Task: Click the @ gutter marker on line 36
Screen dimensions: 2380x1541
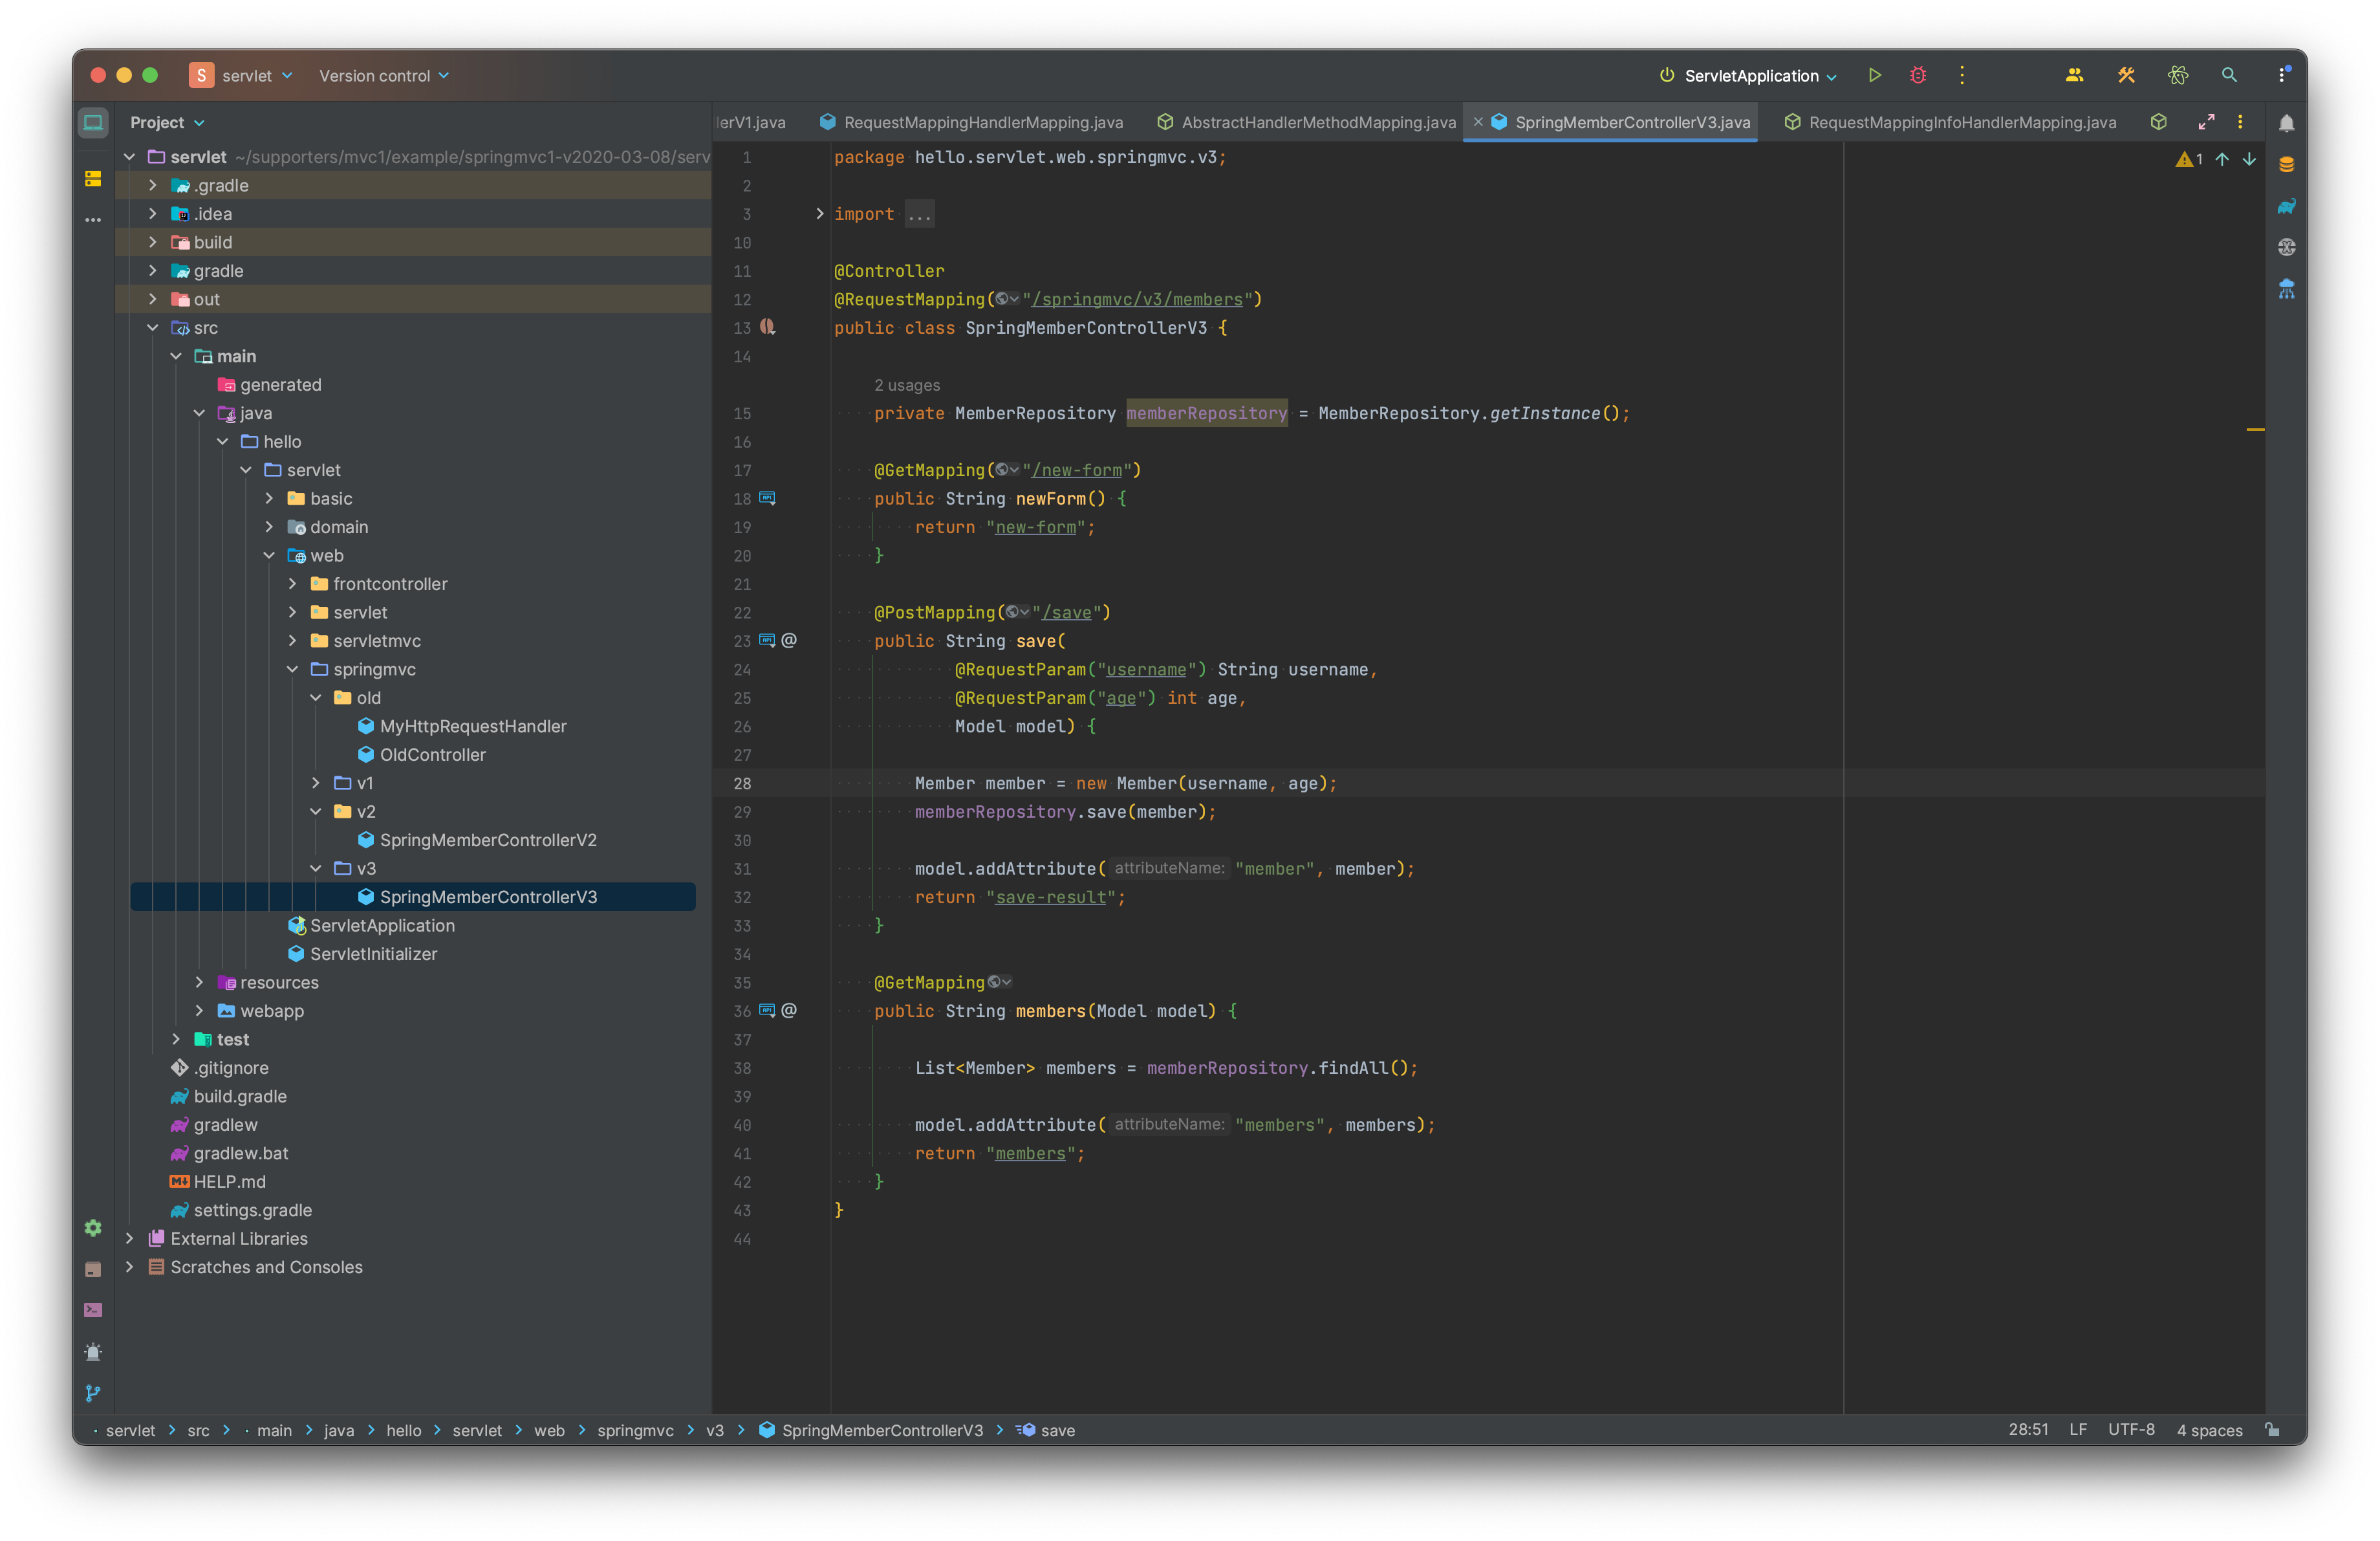Action: (x=789, y=1010)
